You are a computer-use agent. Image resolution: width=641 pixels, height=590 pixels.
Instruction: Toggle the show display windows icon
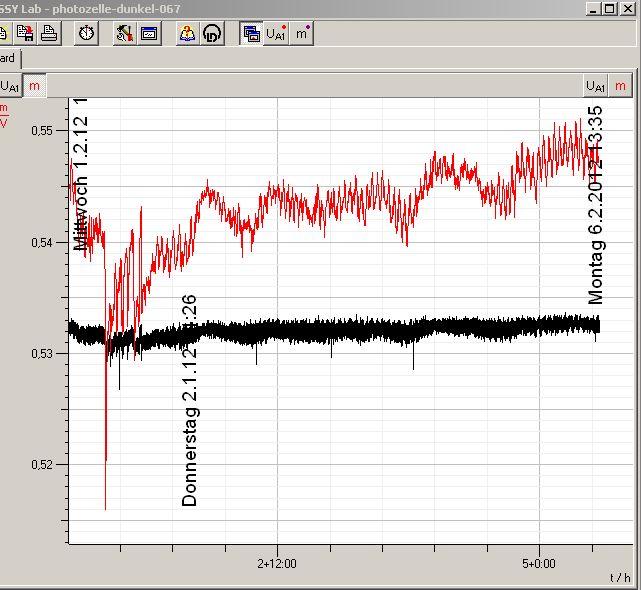point(251,33)
